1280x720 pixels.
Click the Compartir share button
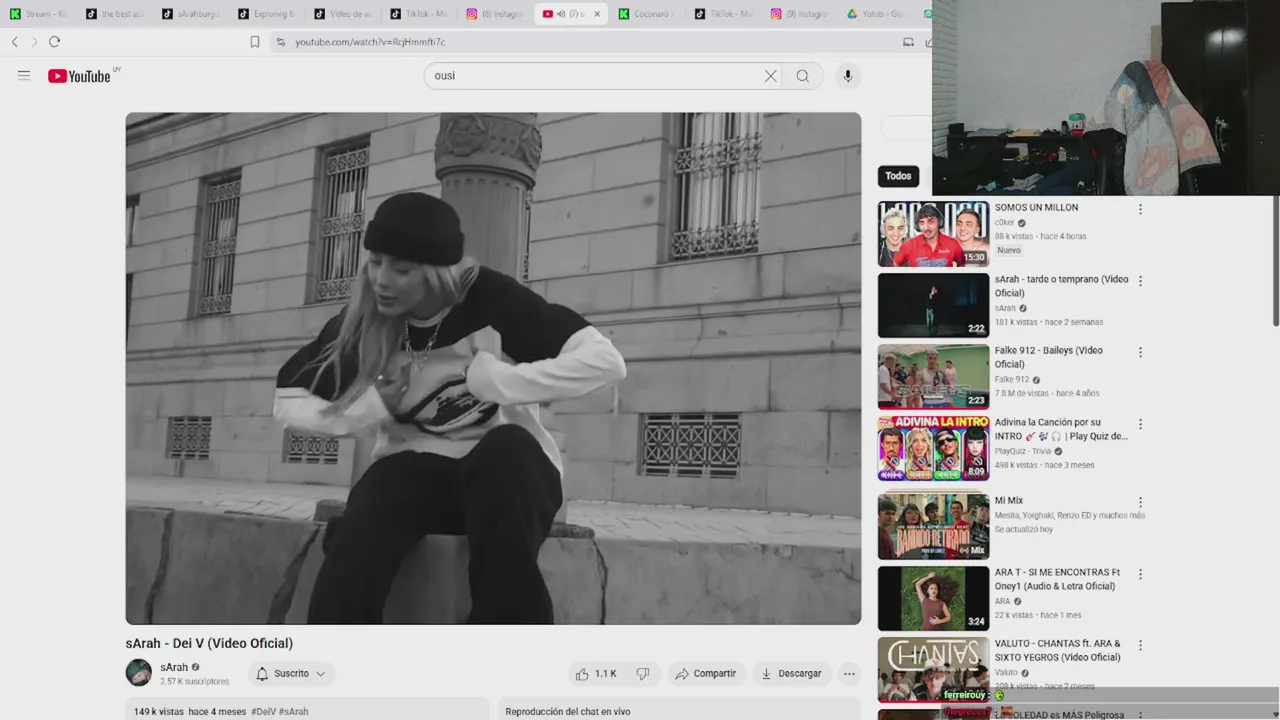pos(706,674)
